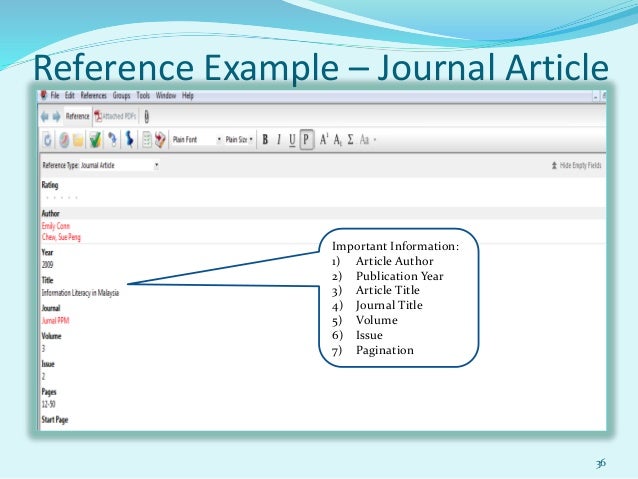Screen dimensions: 638x479
Task: Click the journal value Jurnal PPM
Action: point(55,321)
